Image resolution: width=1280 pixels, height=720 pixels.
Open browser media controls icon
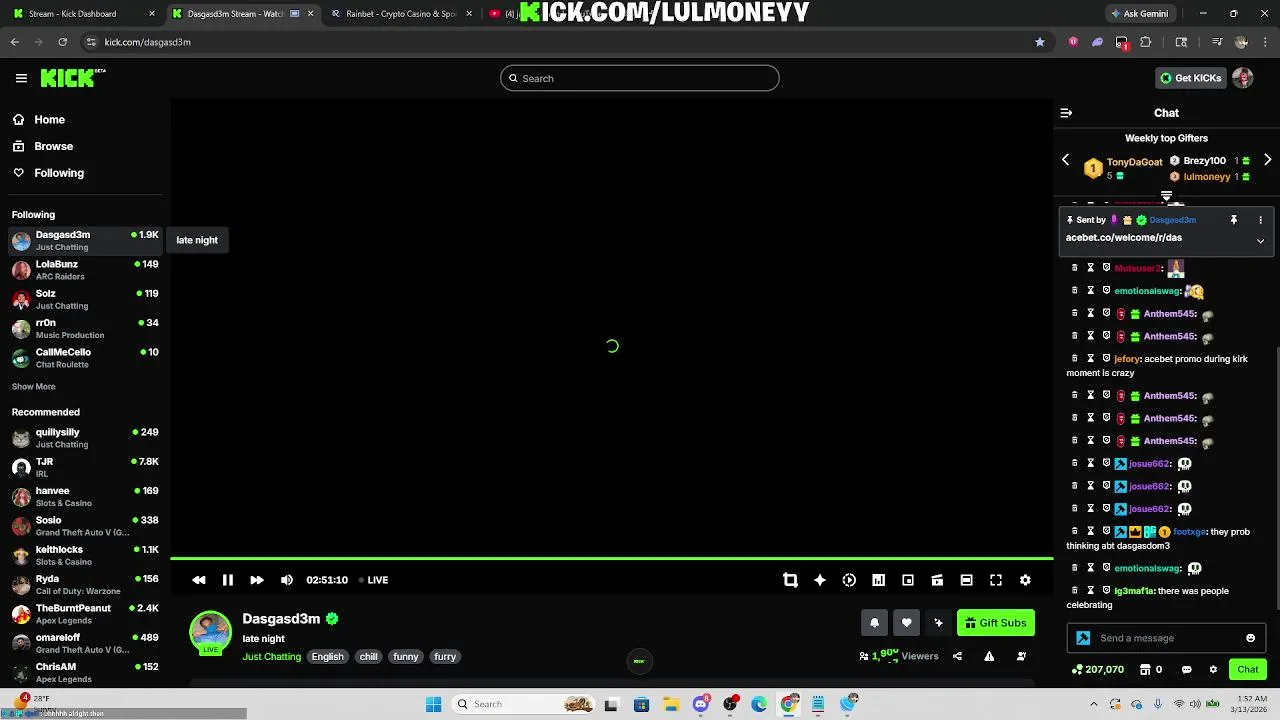point(1217,42)
